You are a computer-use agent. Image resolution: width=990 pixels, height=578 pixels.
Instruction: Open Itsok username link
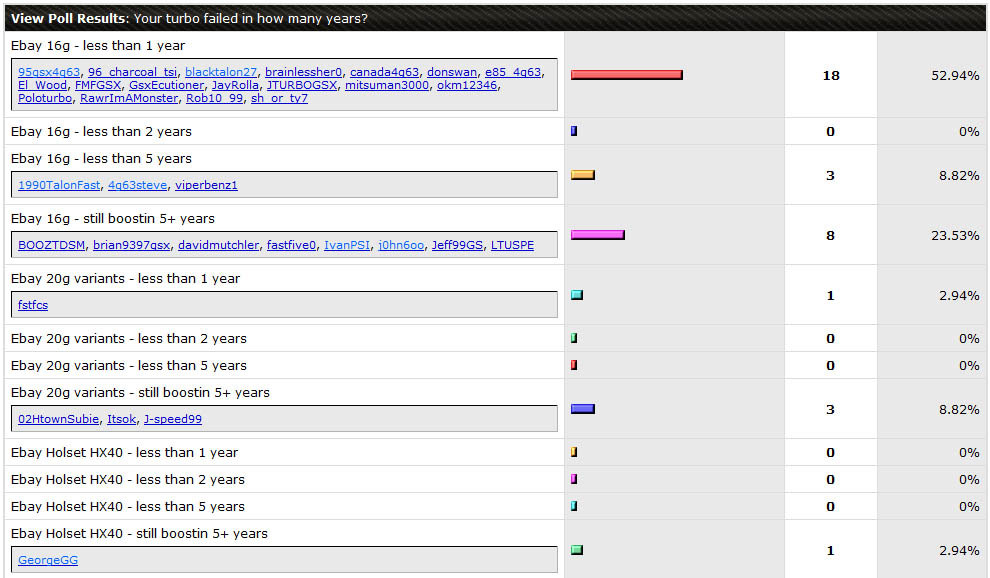pyautogui.click(x=121, y=419)
